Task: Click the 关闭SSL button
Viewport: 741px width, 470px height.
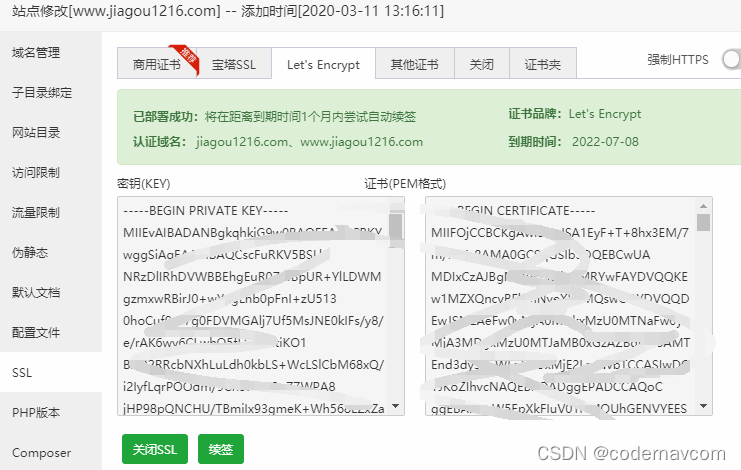Action: tap(155, 449)
